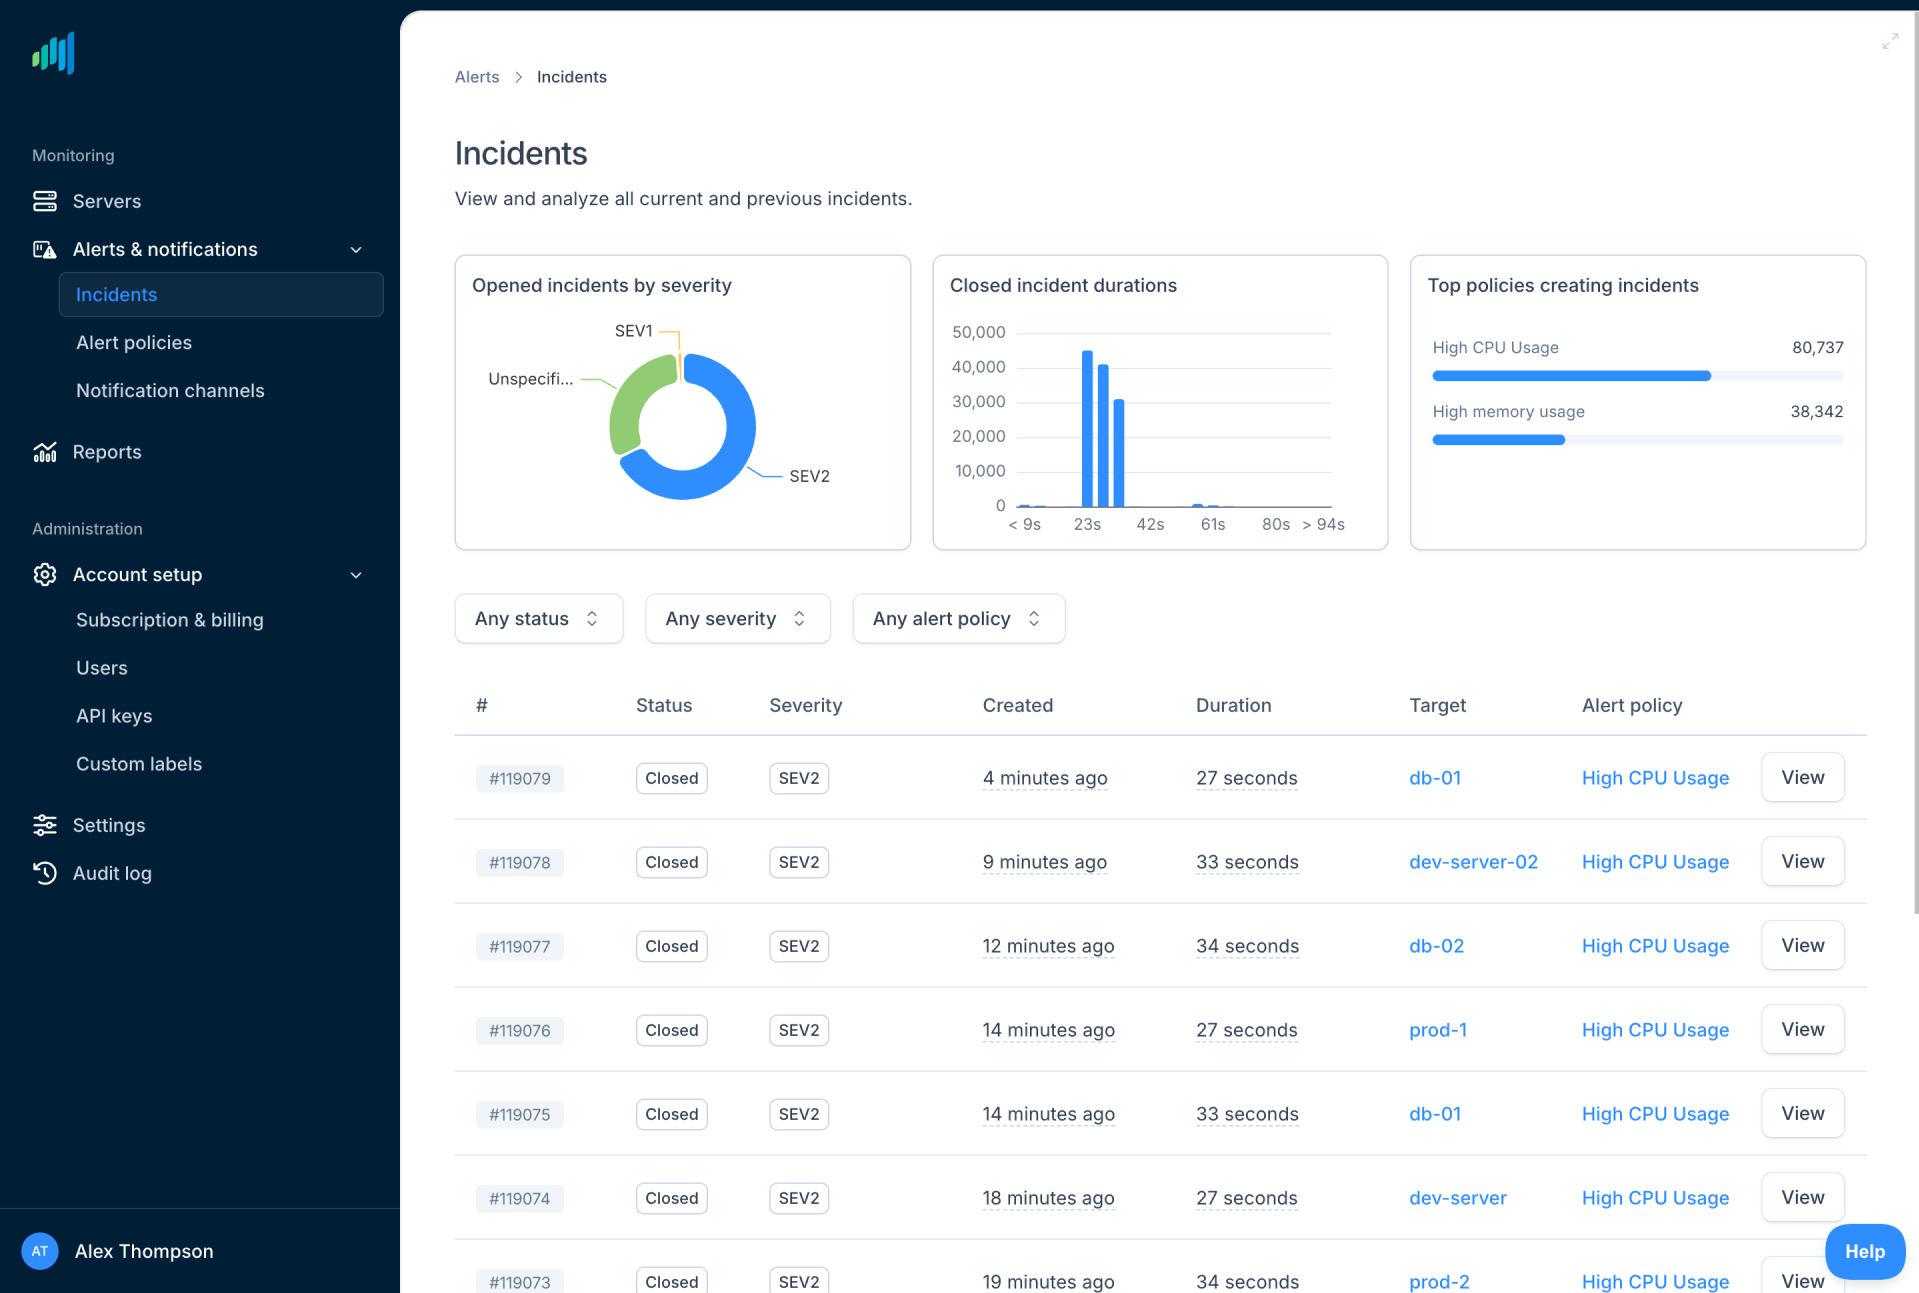The height and width of the screenshot is (1293, 1919).
Task: Click the Account setup gear icon
Action: (44, 574)
